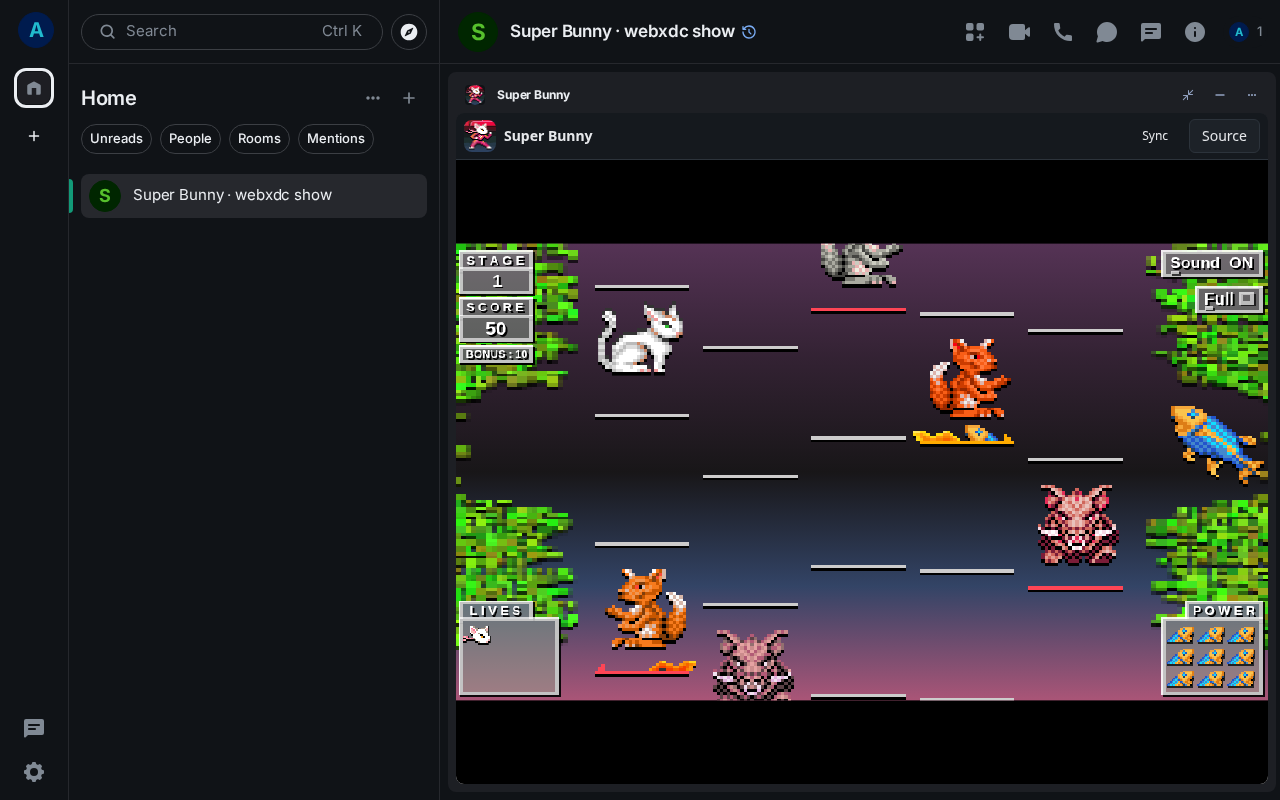1280x800 pixels.
Task: Click room avatar in header
Action: [478, 32]
